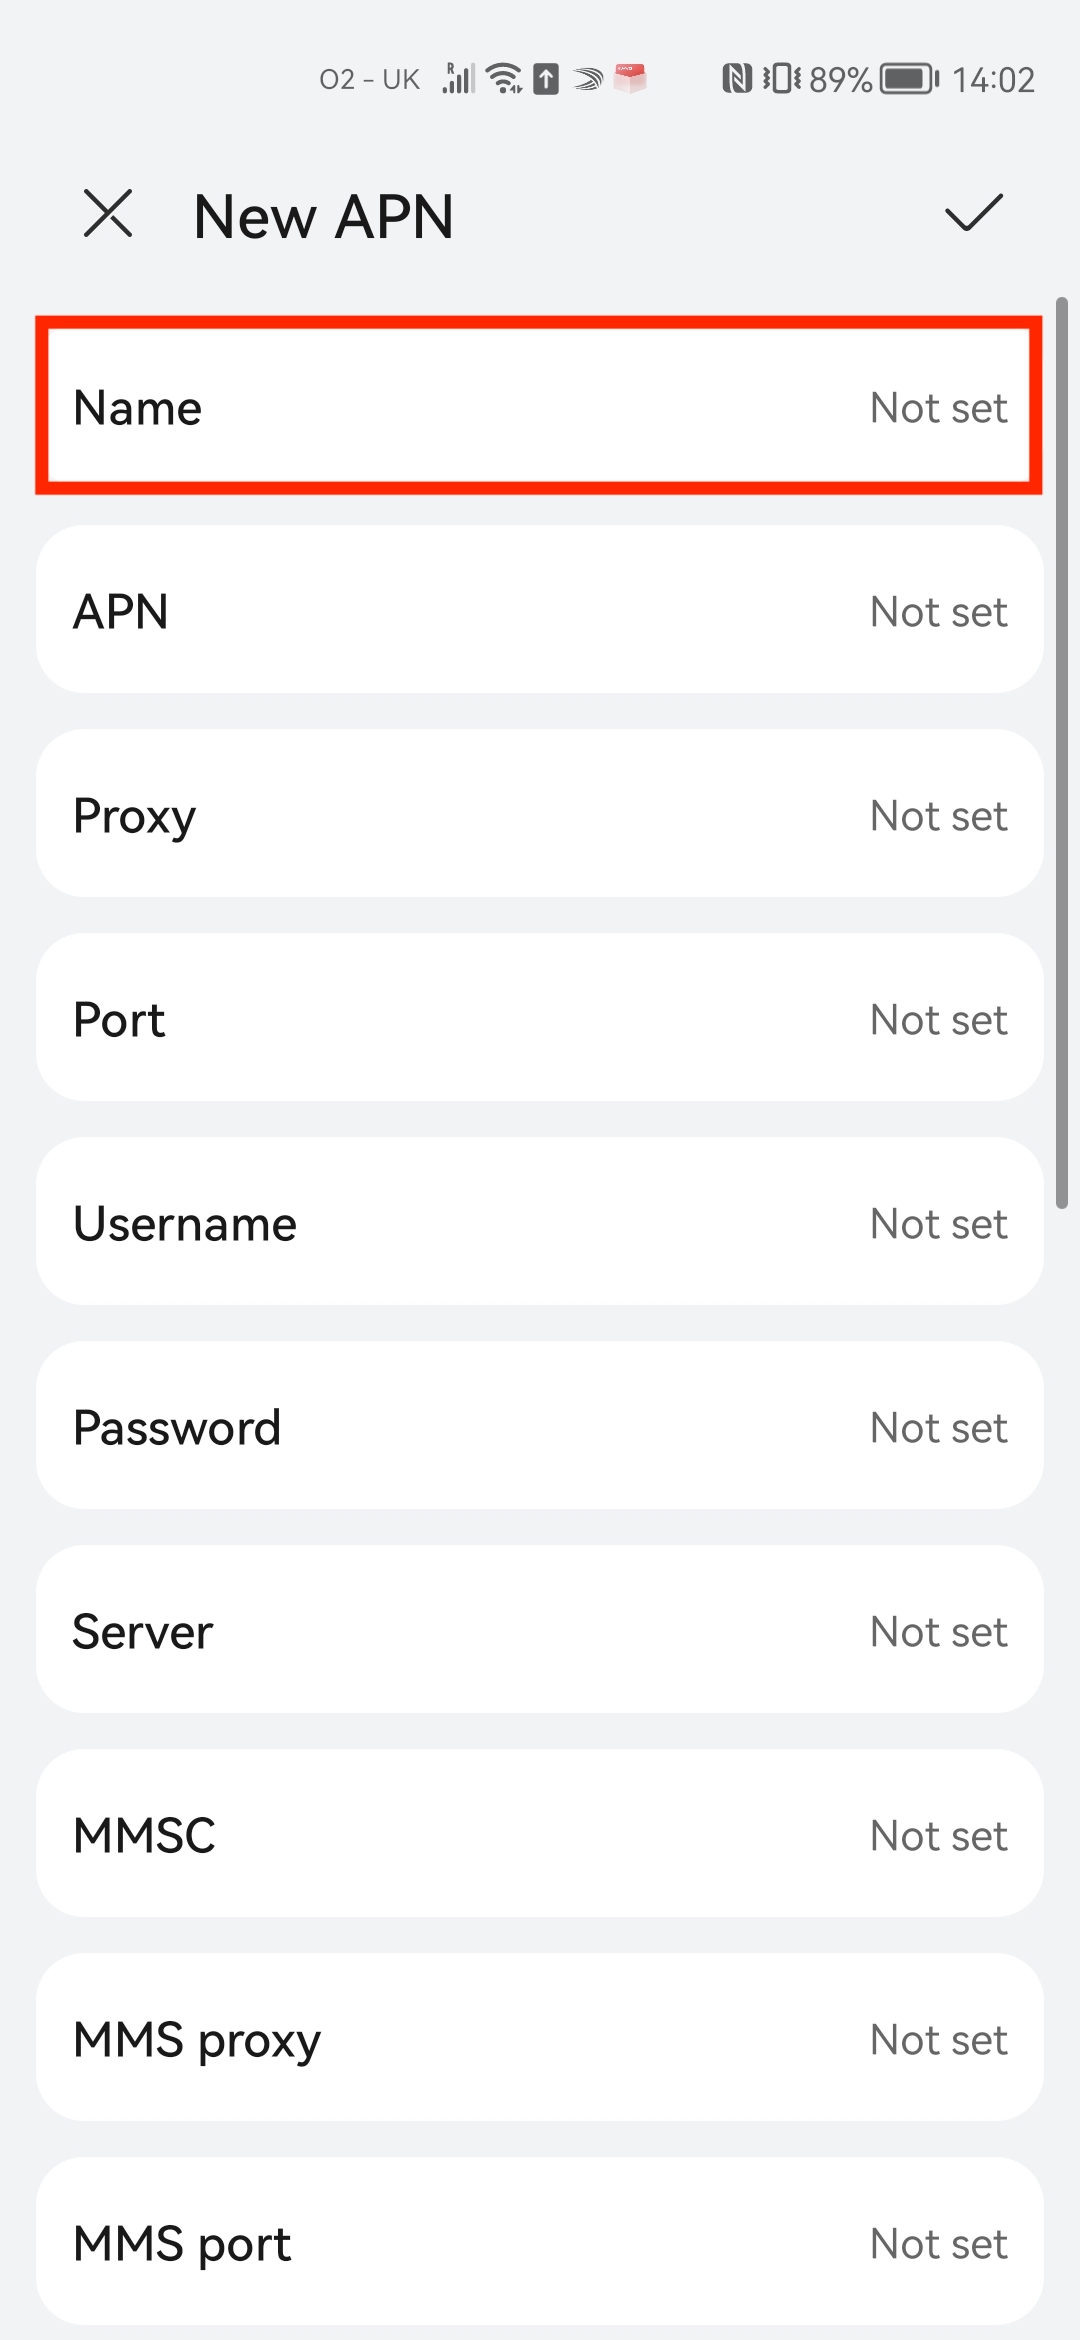The width and height of the screenshot is (1080, 2340).
Task: Tap the mobile signal strength icon
Action: [x=458, y=78]
